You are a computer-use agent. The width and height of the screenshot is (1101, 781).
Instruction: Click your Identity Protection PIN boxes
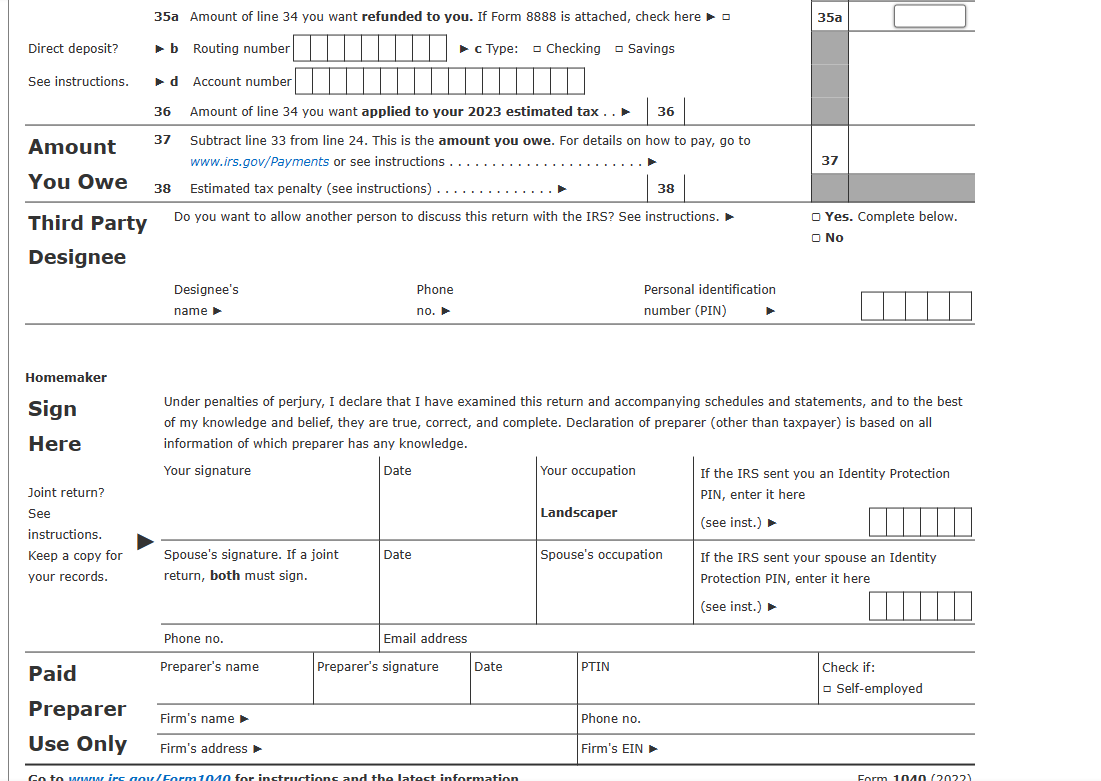[x=921, y=523]
